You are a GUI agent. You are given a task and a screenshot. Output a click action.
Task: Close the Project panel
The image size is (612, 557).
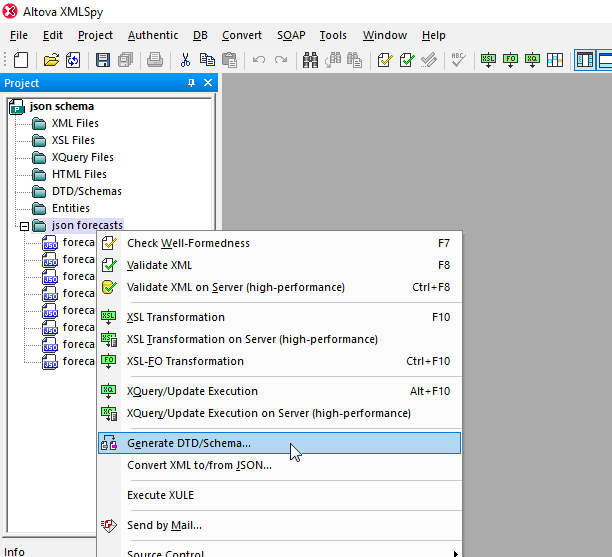click(208, 83)
